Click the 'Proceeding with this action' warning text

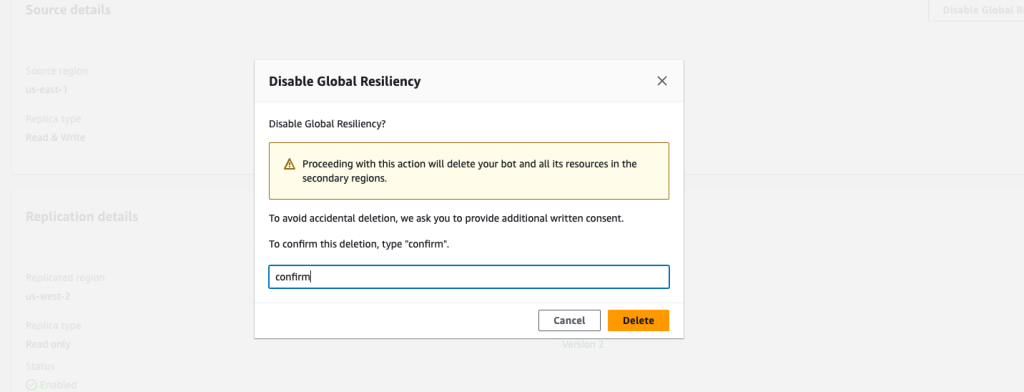470,171
